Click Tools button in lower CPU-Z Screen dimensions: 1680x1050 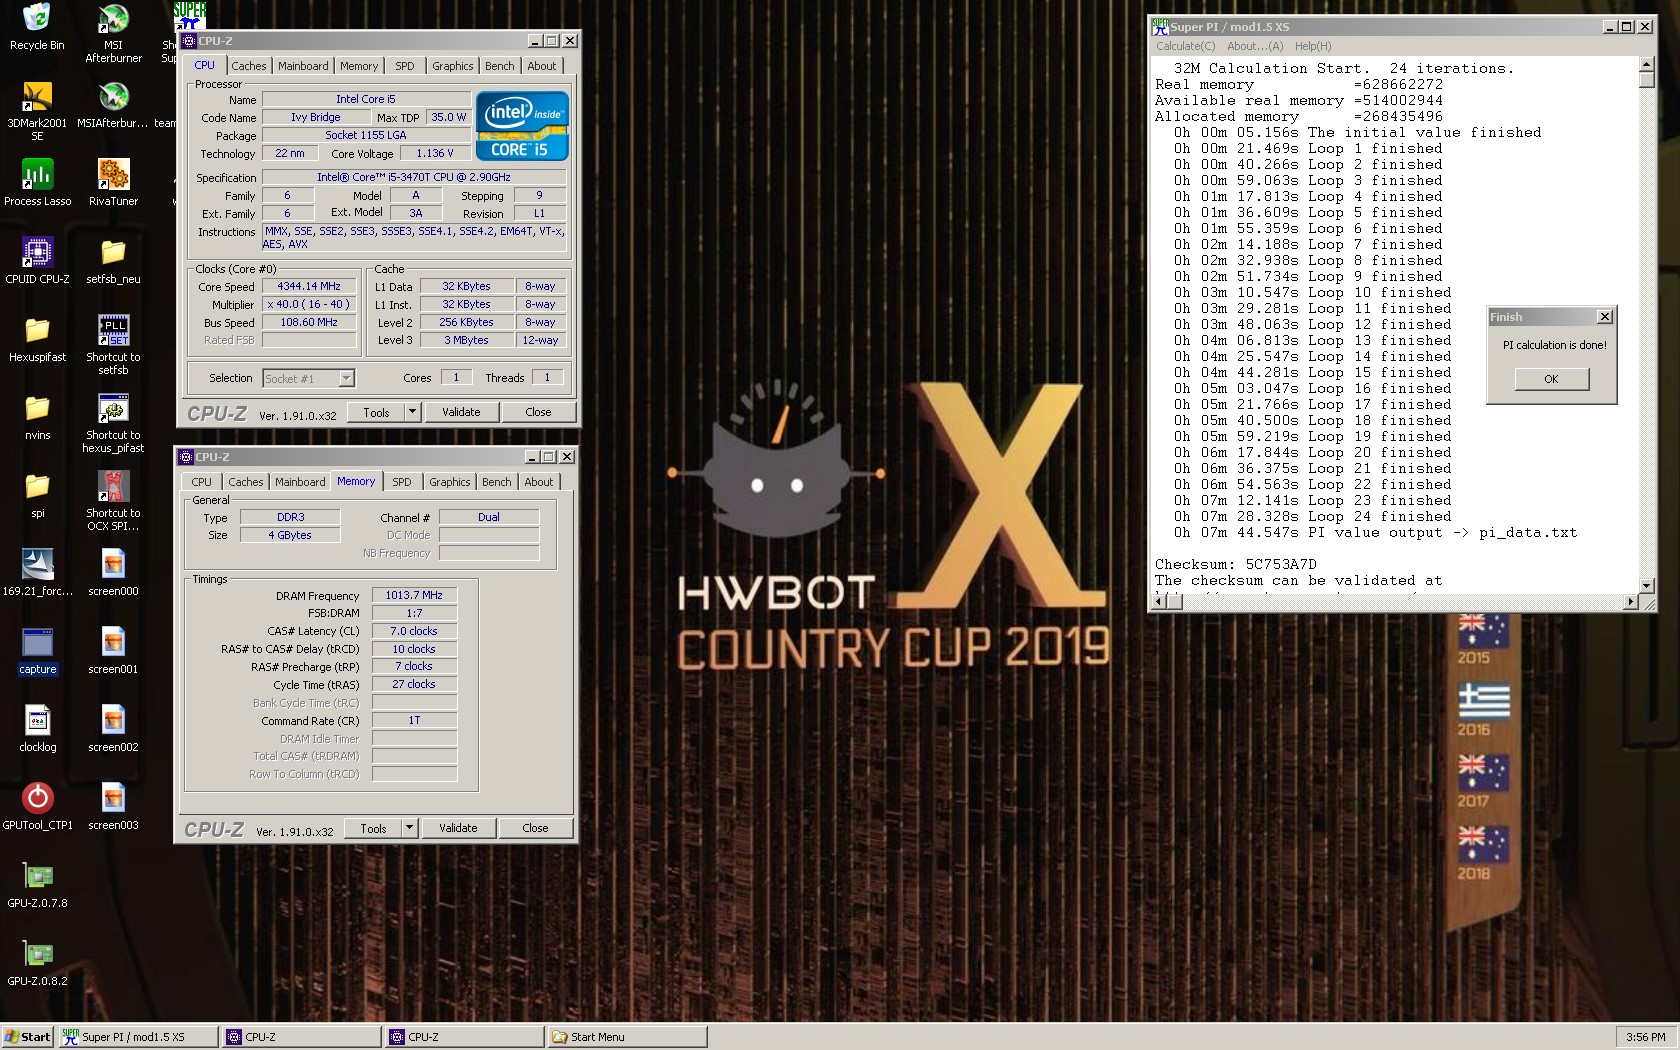click(x=373, y=828)
